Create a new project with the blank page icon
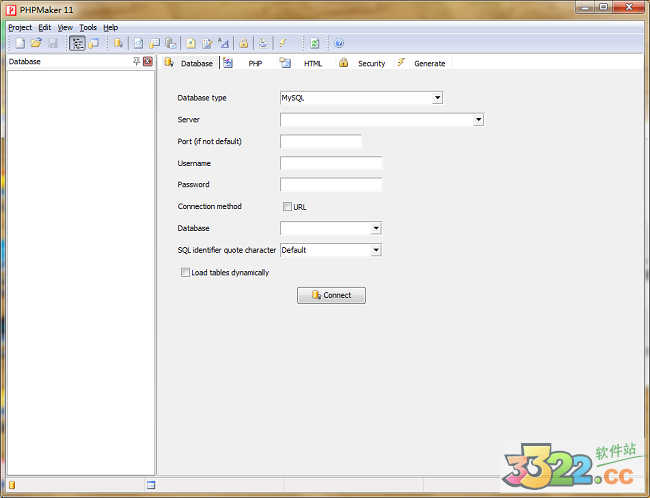The width and height of the screenshot is (650, 498). click(20, 43)
